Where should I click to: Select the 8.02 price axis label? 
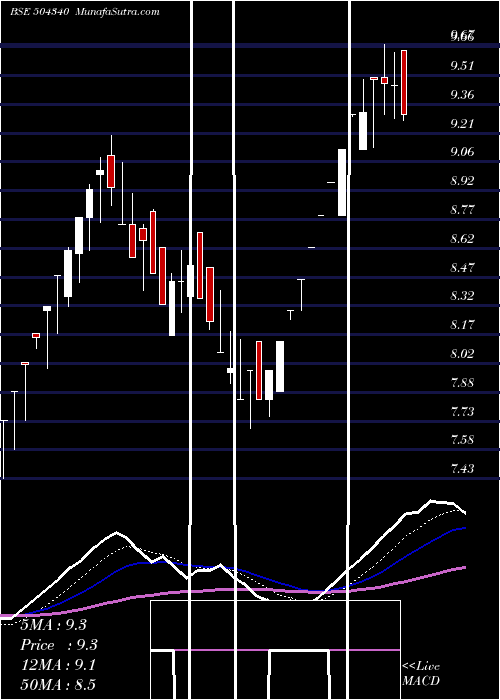(x=462, y=354)
